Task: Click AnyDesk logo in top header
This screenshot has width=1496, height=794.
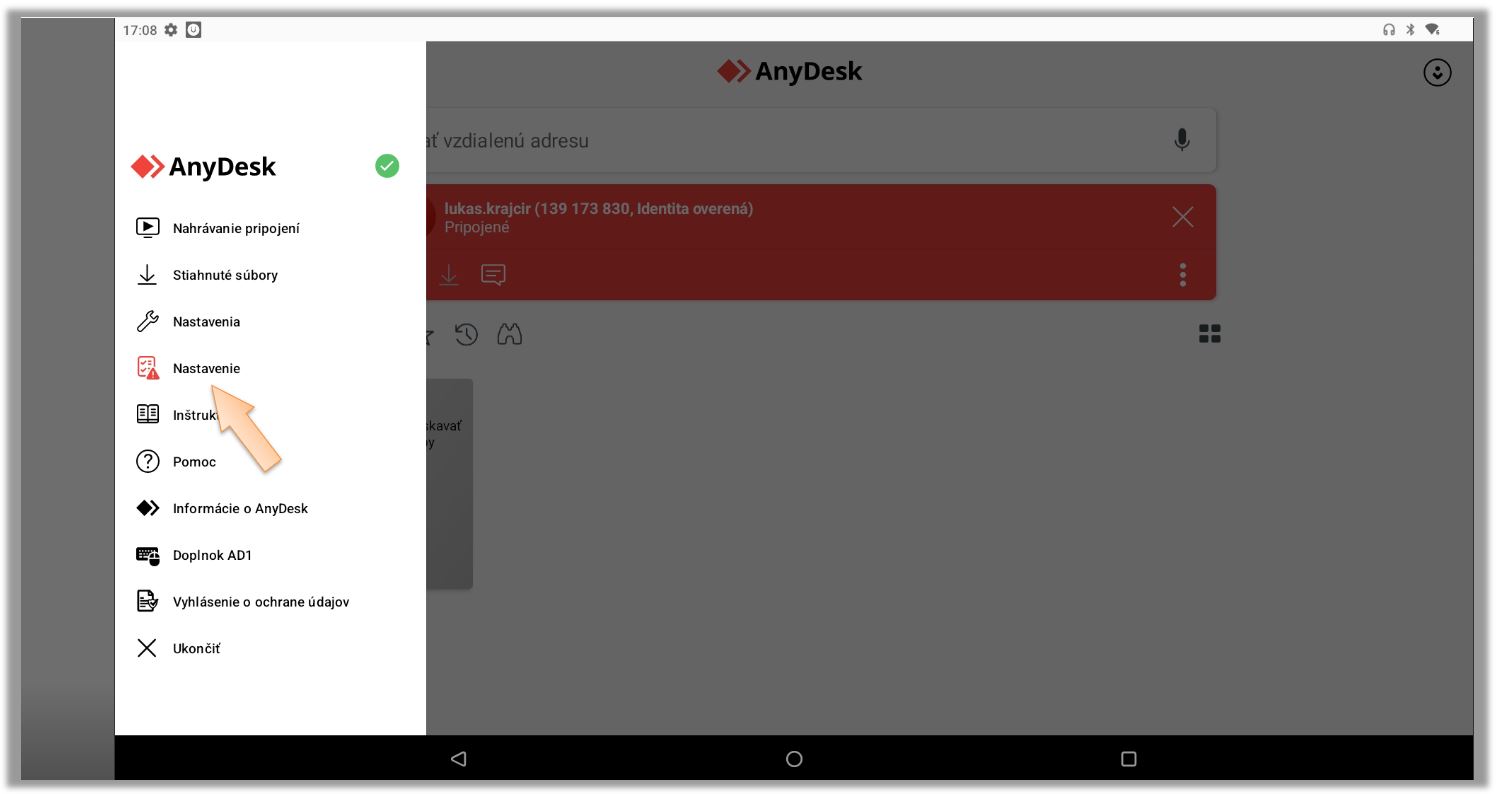Action: coord(789,71)
